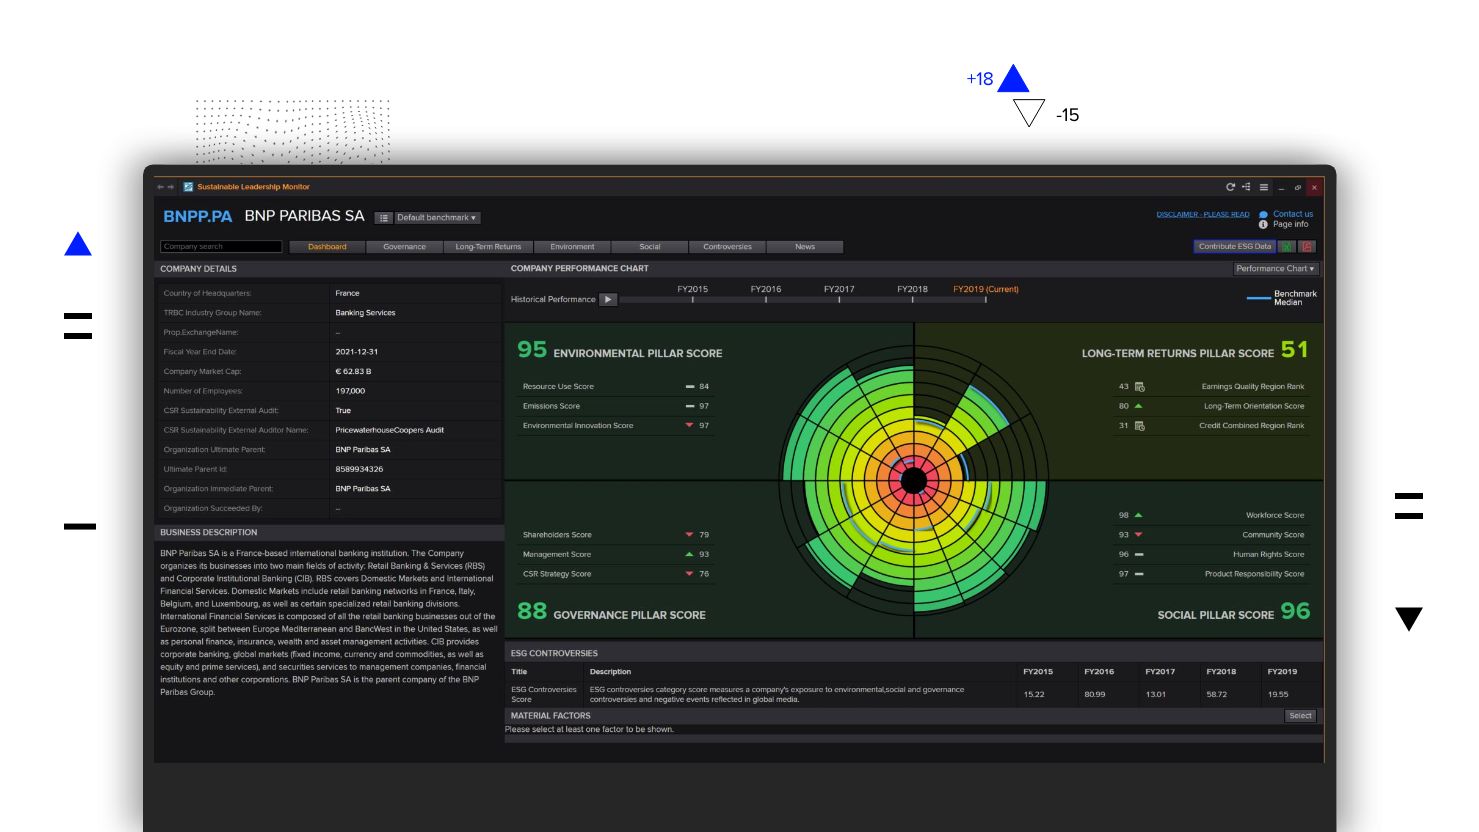The width and height of the screenshot is (1479, 832).
Task: Open the DISCLAIMER - PLEASE READ link
Action: [x=1203, y=214]
